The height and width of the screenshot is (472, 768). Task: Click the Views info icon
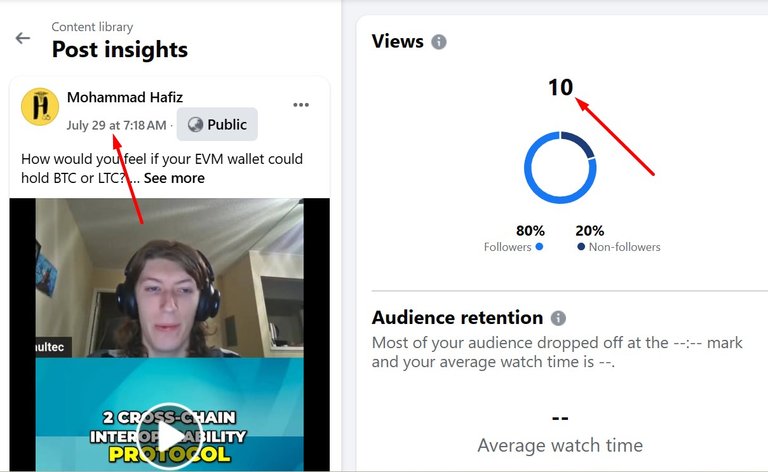point(439,42)
